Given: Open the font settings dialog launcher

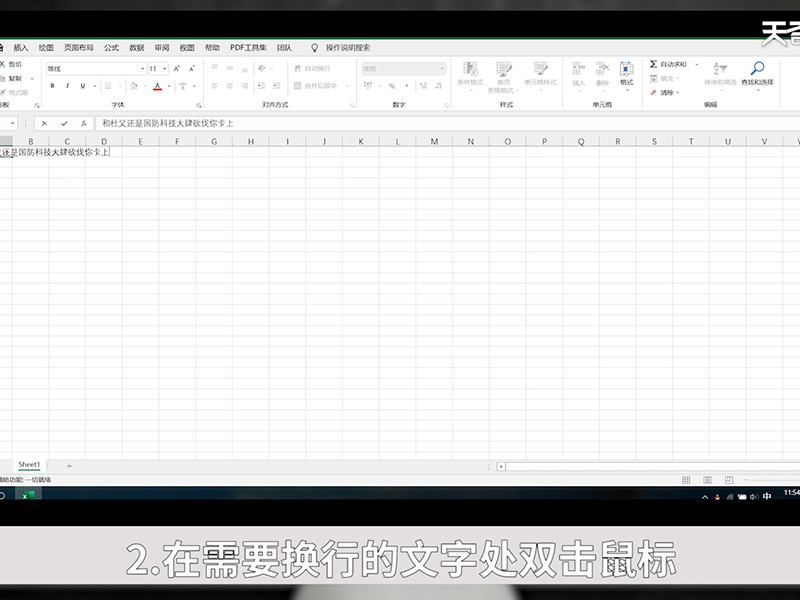Looking at the screenshot, I should point(198,105).
